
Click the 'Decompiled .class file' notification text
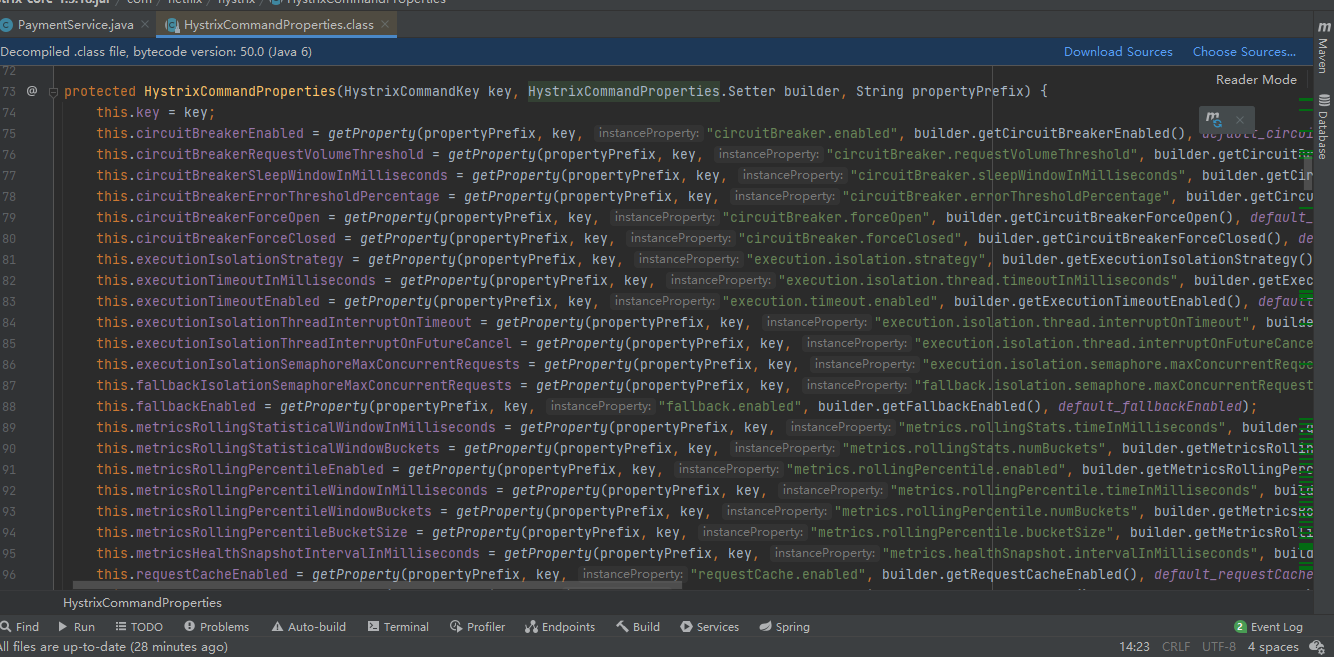[156, 52]
